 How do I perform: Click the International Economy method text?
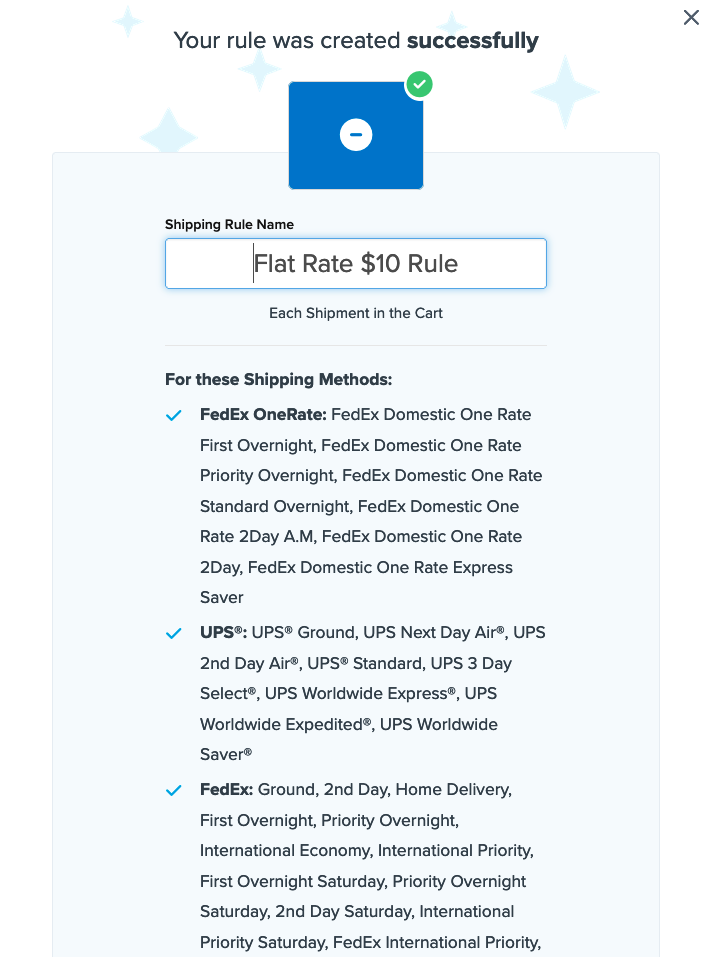[x=285, y=851]
